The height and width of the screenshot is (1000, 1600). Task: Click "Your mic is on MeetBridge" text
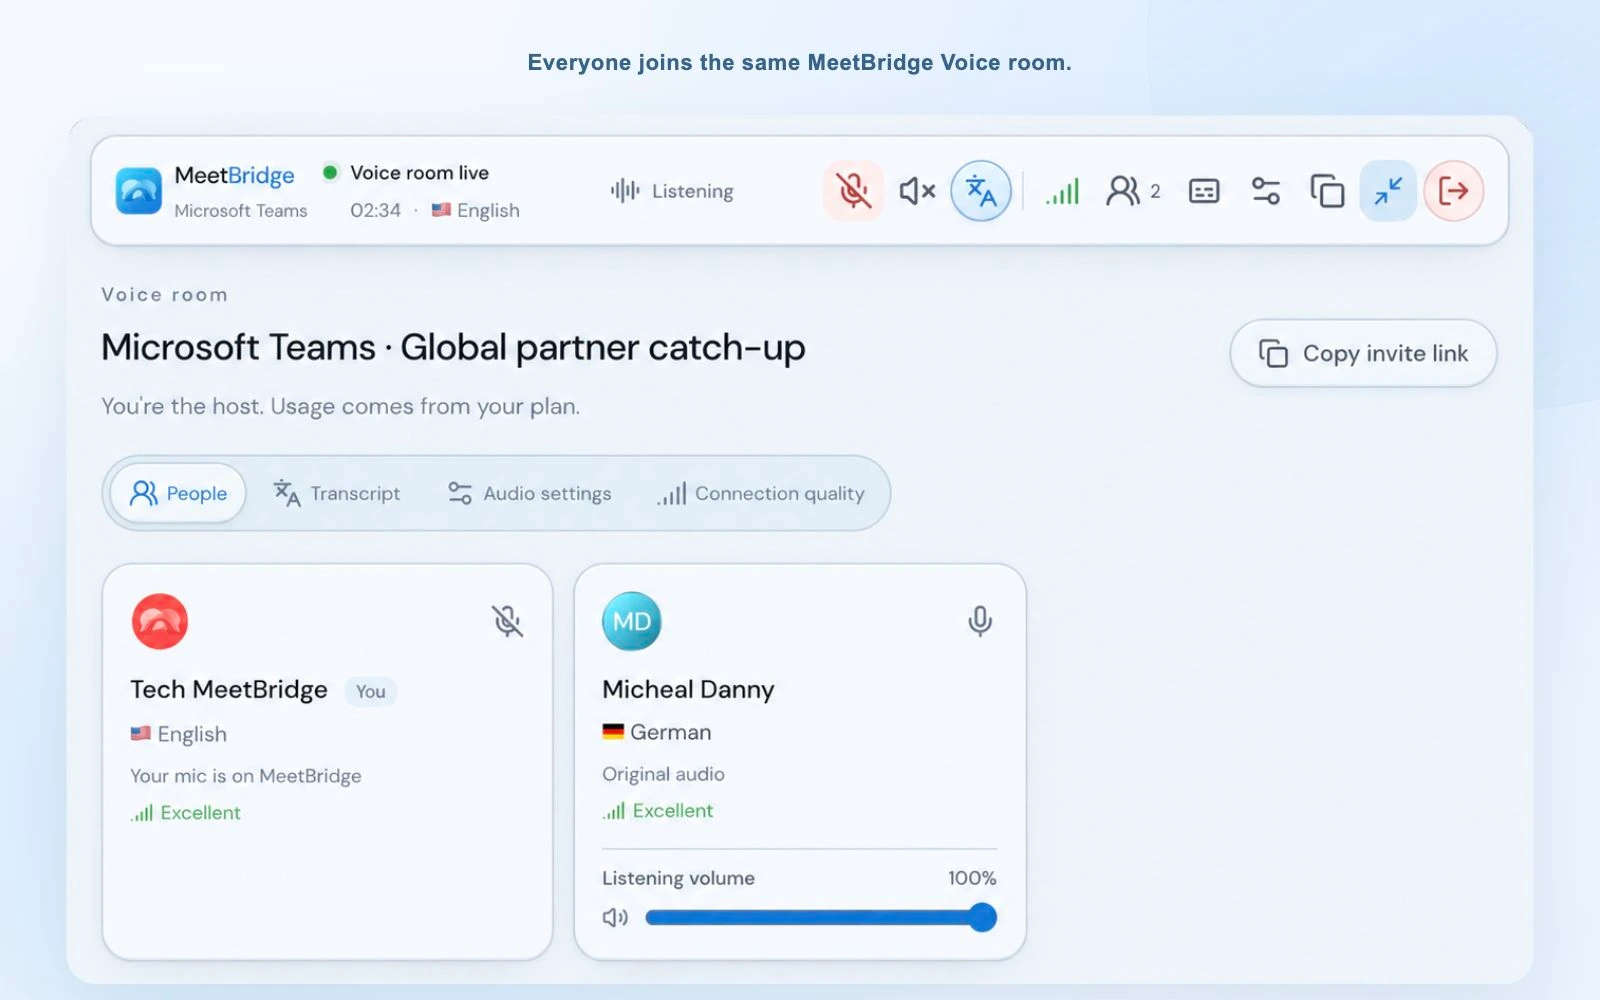[x=246, y=776]
